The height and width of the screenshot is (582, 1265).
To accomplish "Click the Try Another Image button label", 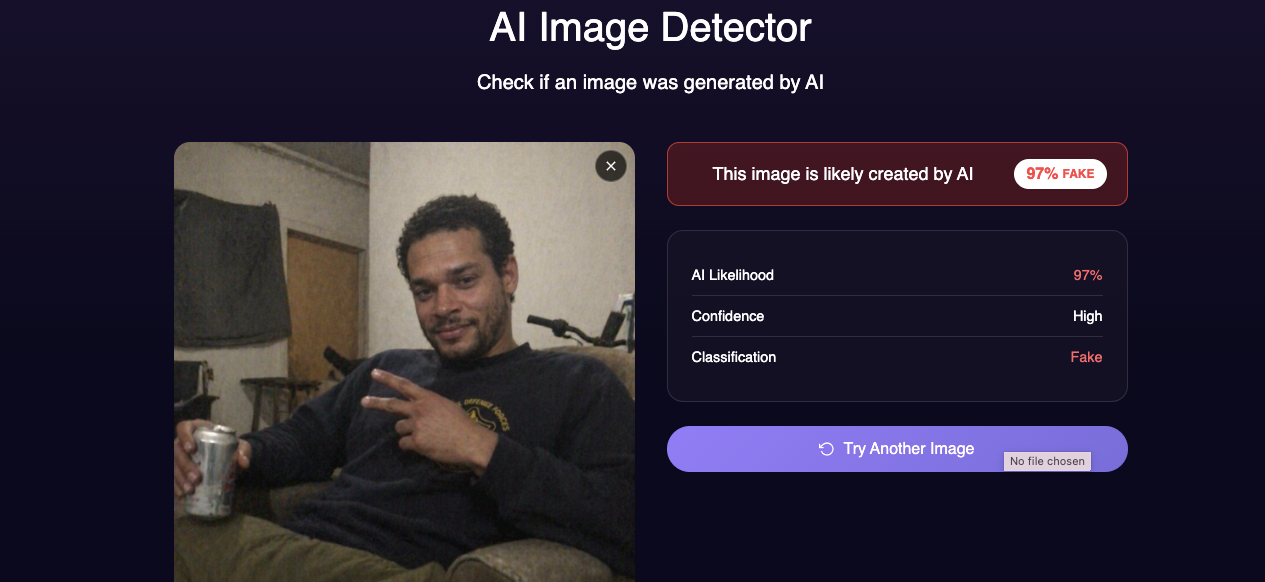I will click(909, 449).
